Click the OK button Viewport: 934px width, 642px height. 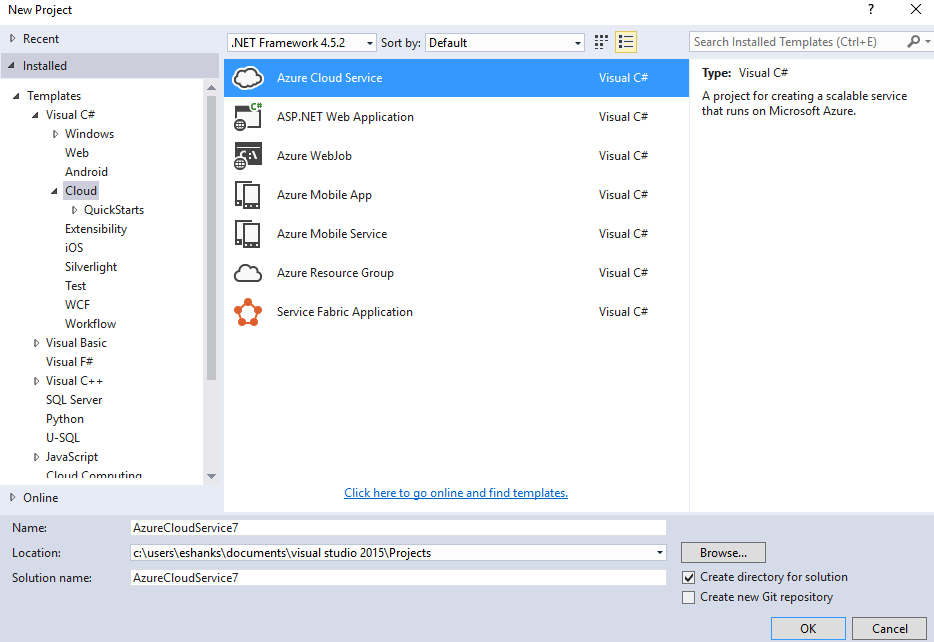(808, 629)
